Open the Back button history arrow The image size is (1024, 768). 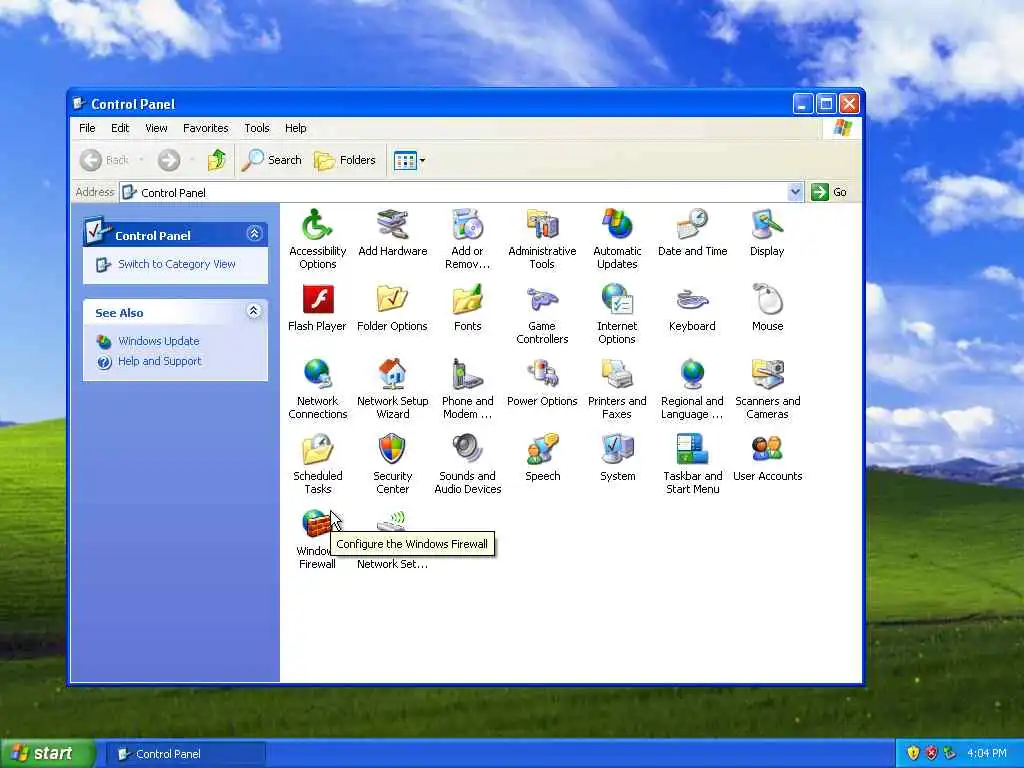coord(141,160)
